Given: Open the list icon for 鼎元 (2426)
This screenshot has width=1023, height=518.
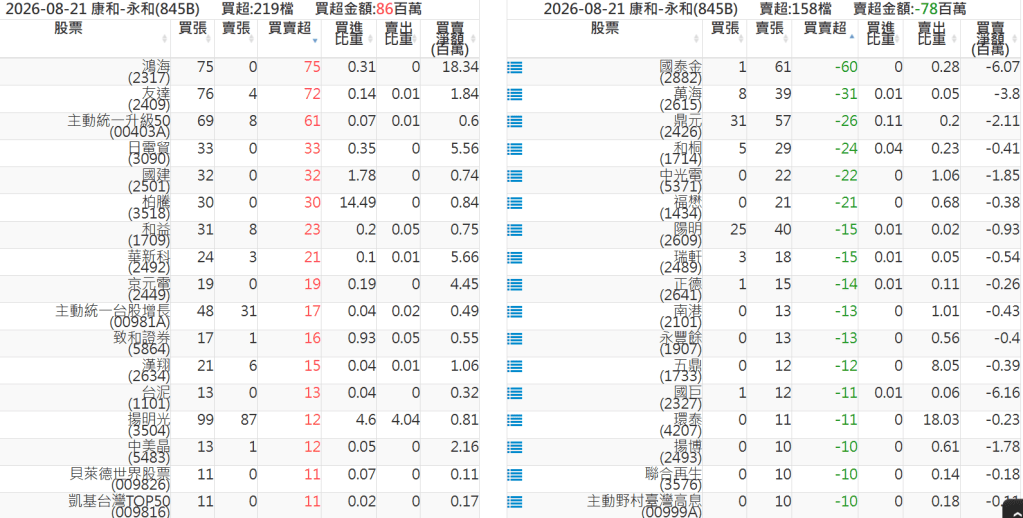Looking at the screenshot, I should pos(515,121).
